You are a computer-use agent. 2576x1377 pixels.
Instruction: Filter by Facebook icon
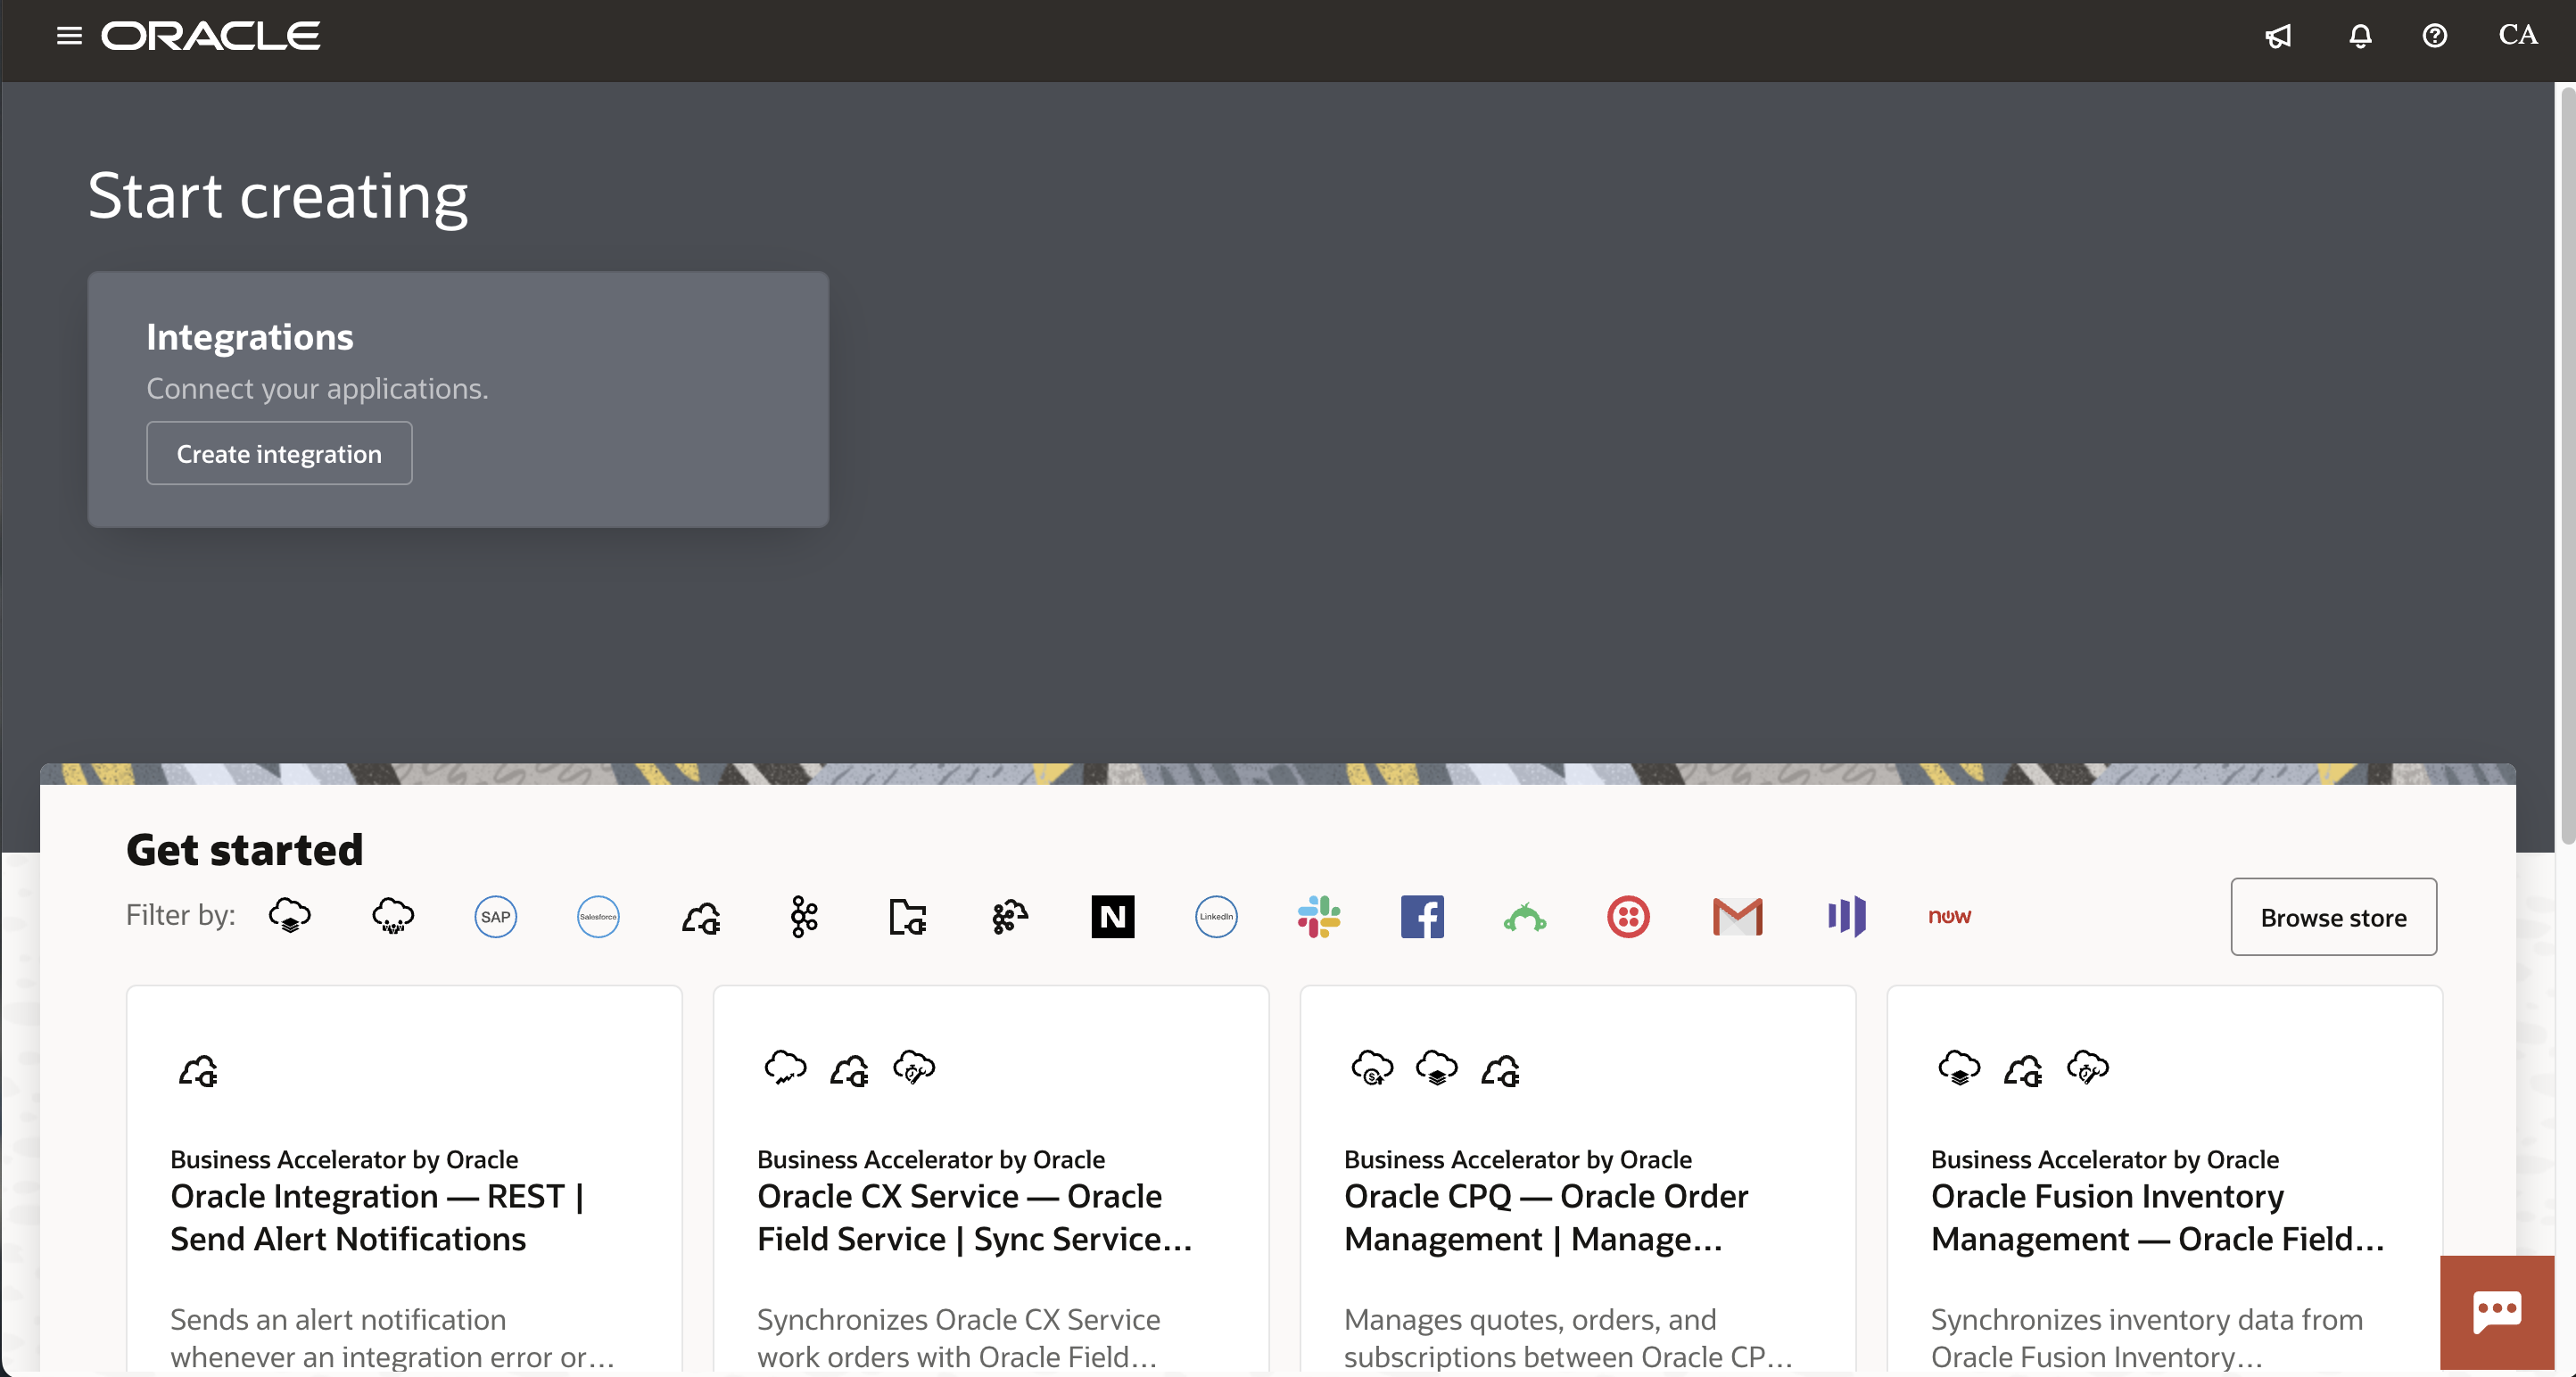coord(1422,916)
